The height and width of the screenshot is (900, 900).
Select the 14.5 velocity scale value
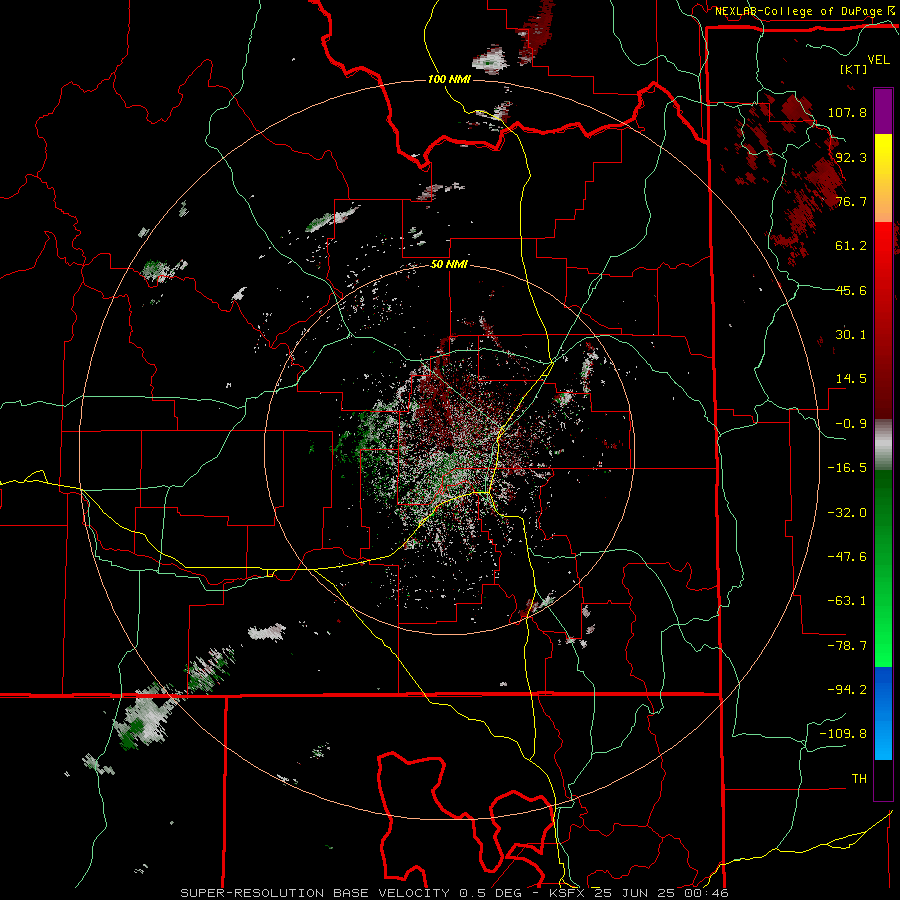[x=851, y=379]
